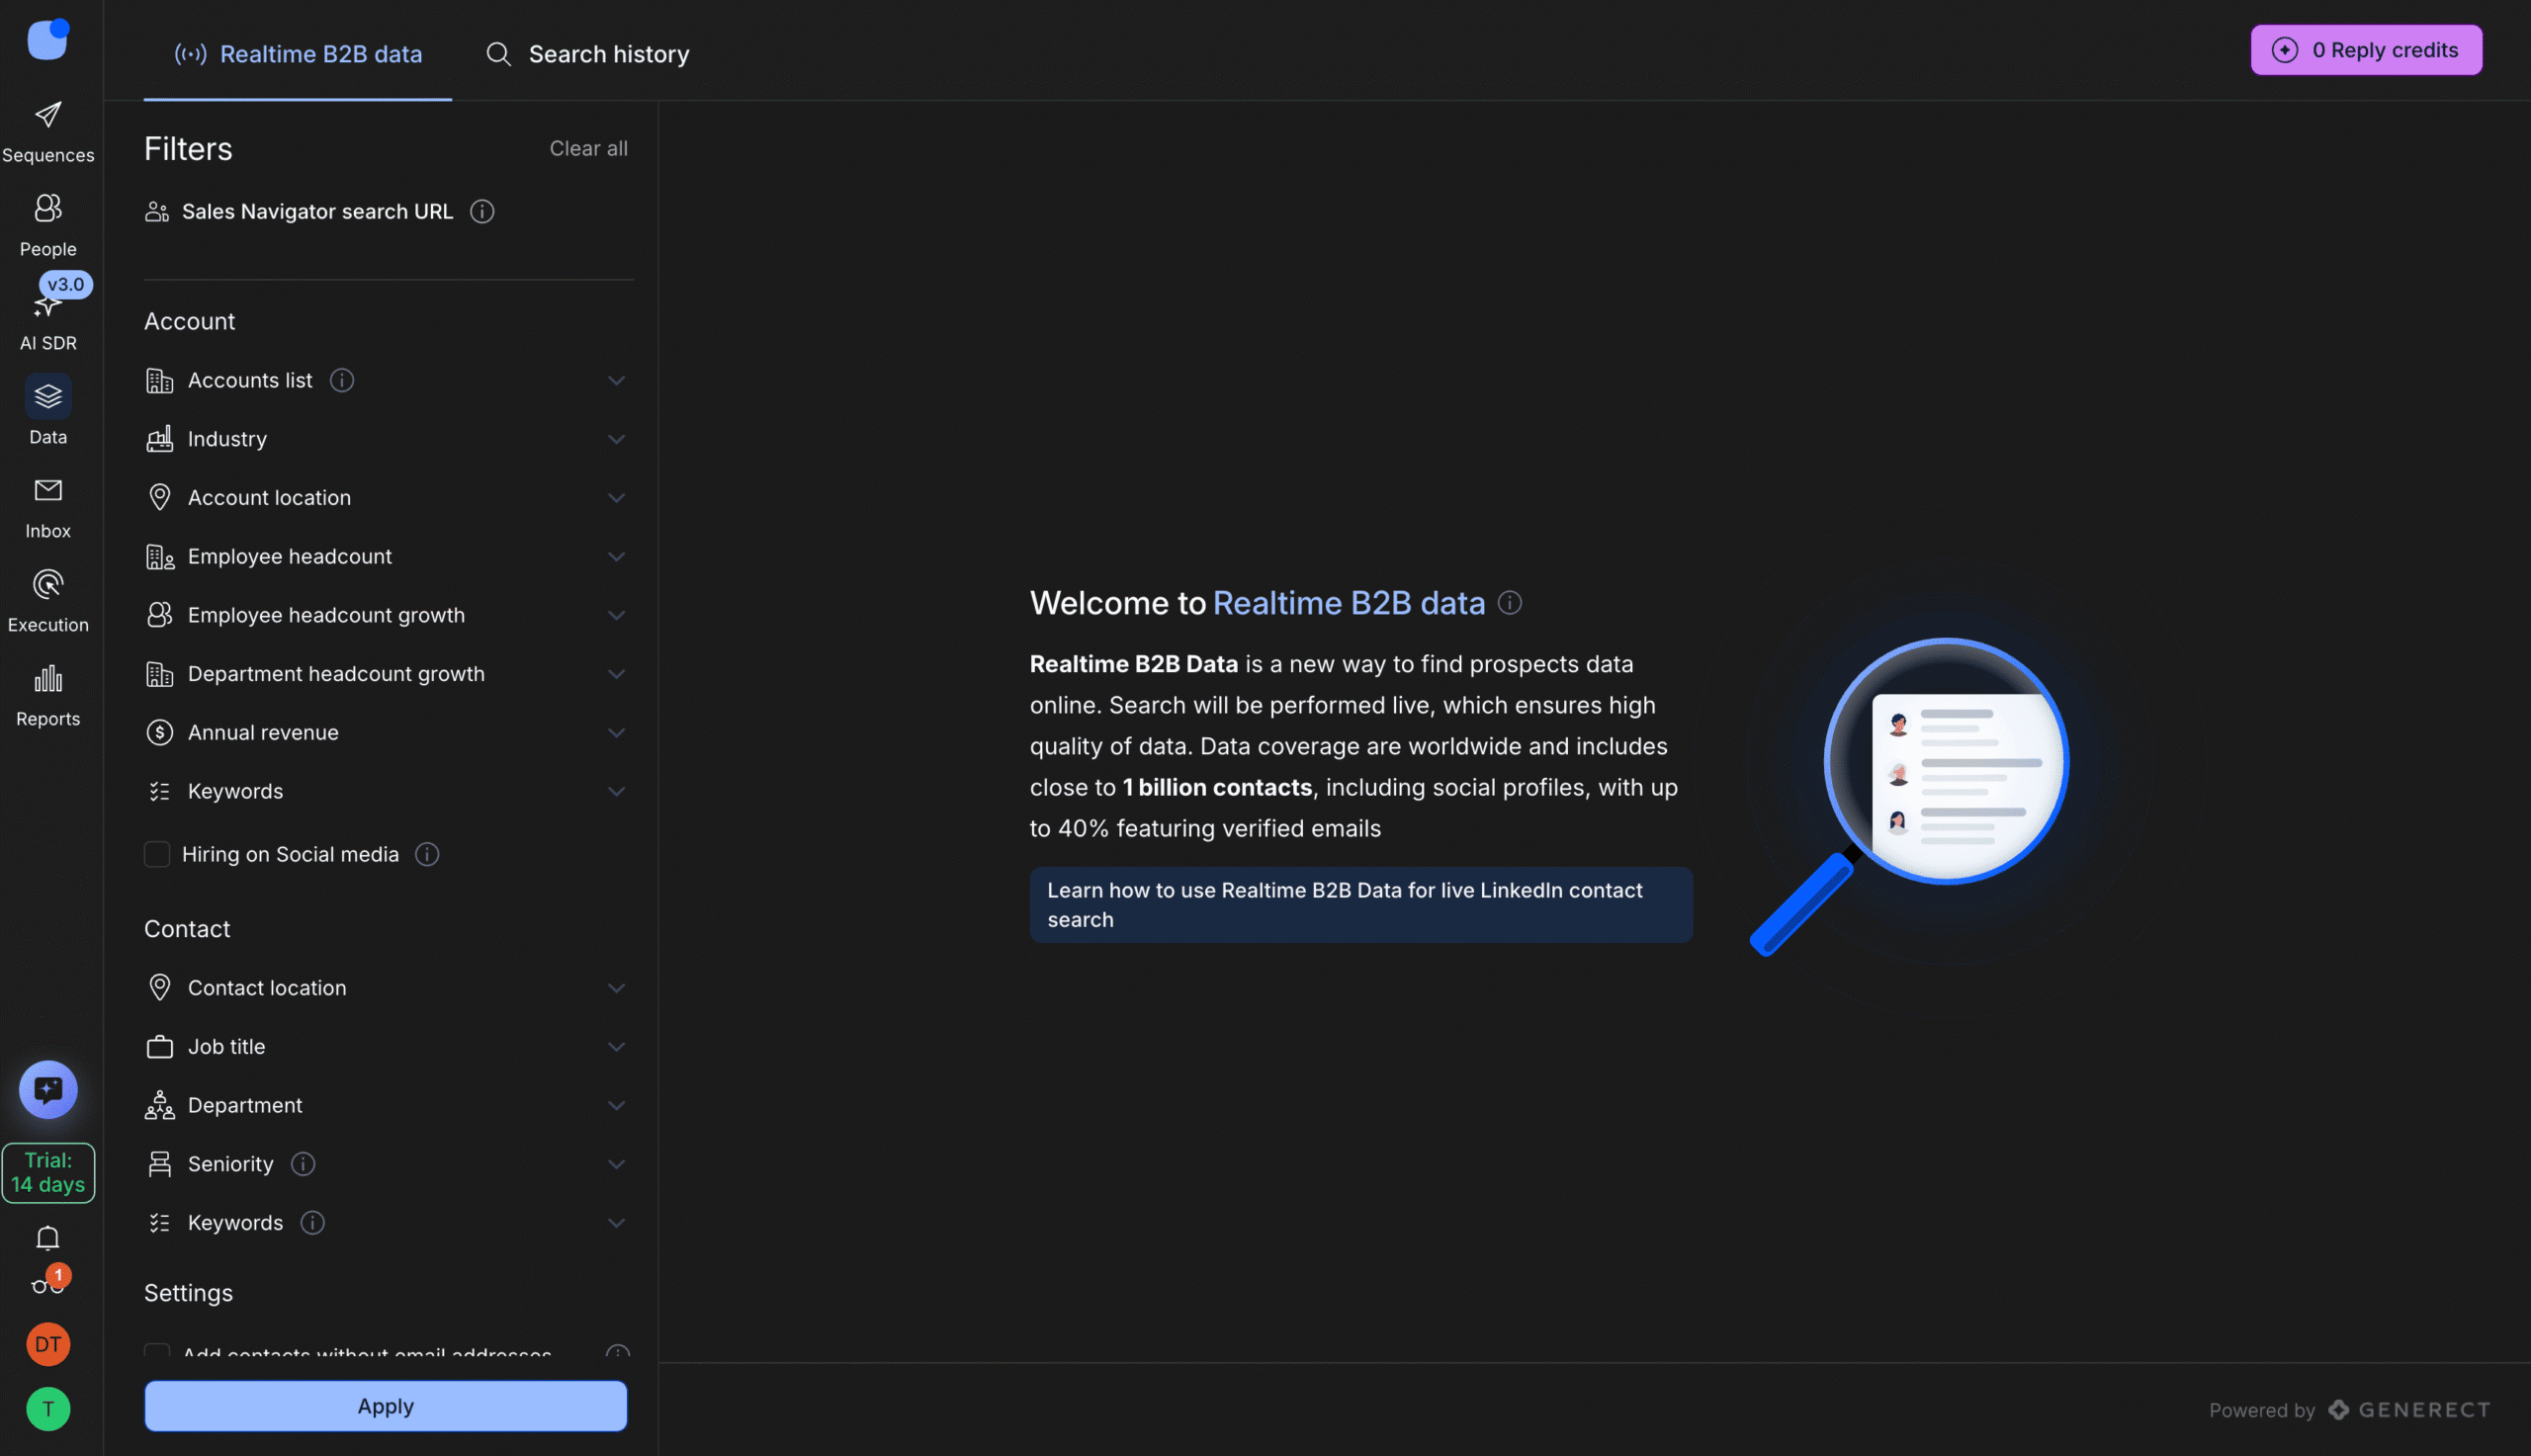Expand the Account location filter
The height and width of the screenshot is (1456, 2531).
(616, 498)
